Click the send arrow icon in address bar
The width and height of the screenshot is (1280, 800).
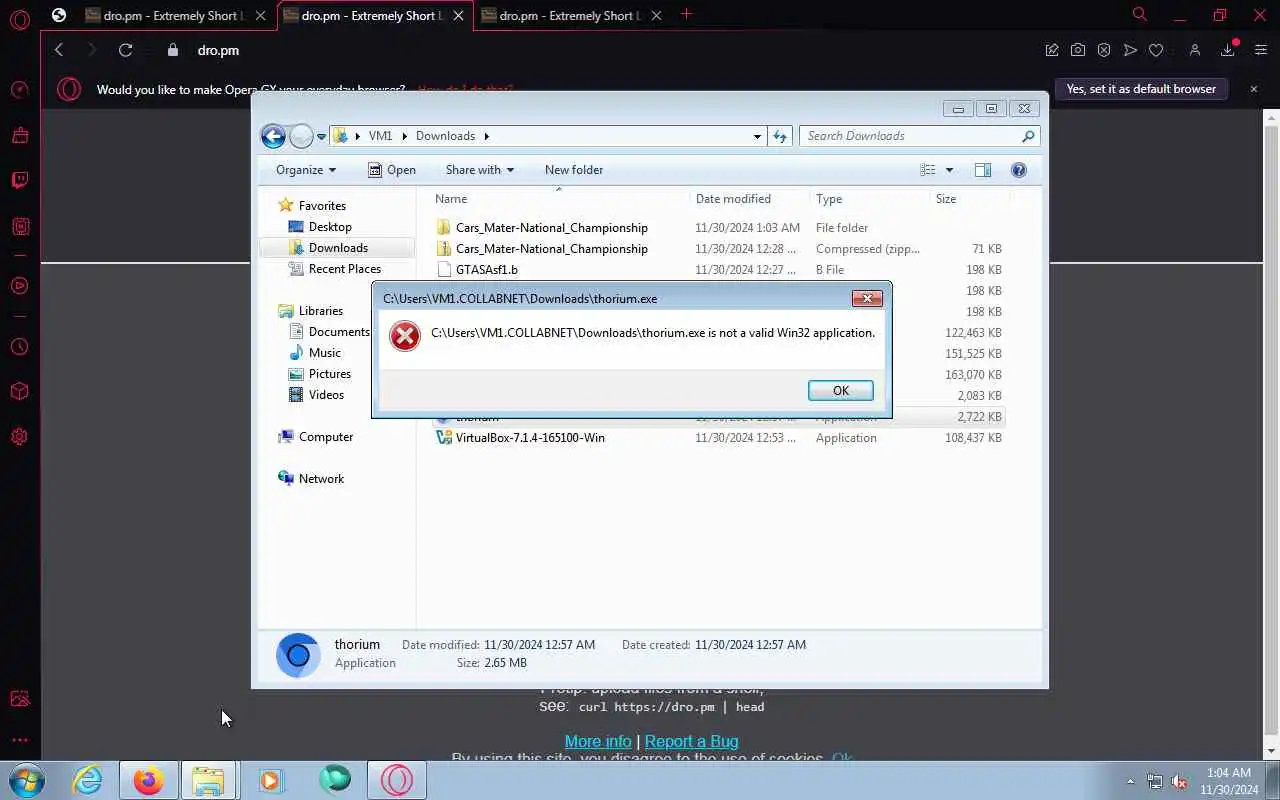click(1130, 50)
